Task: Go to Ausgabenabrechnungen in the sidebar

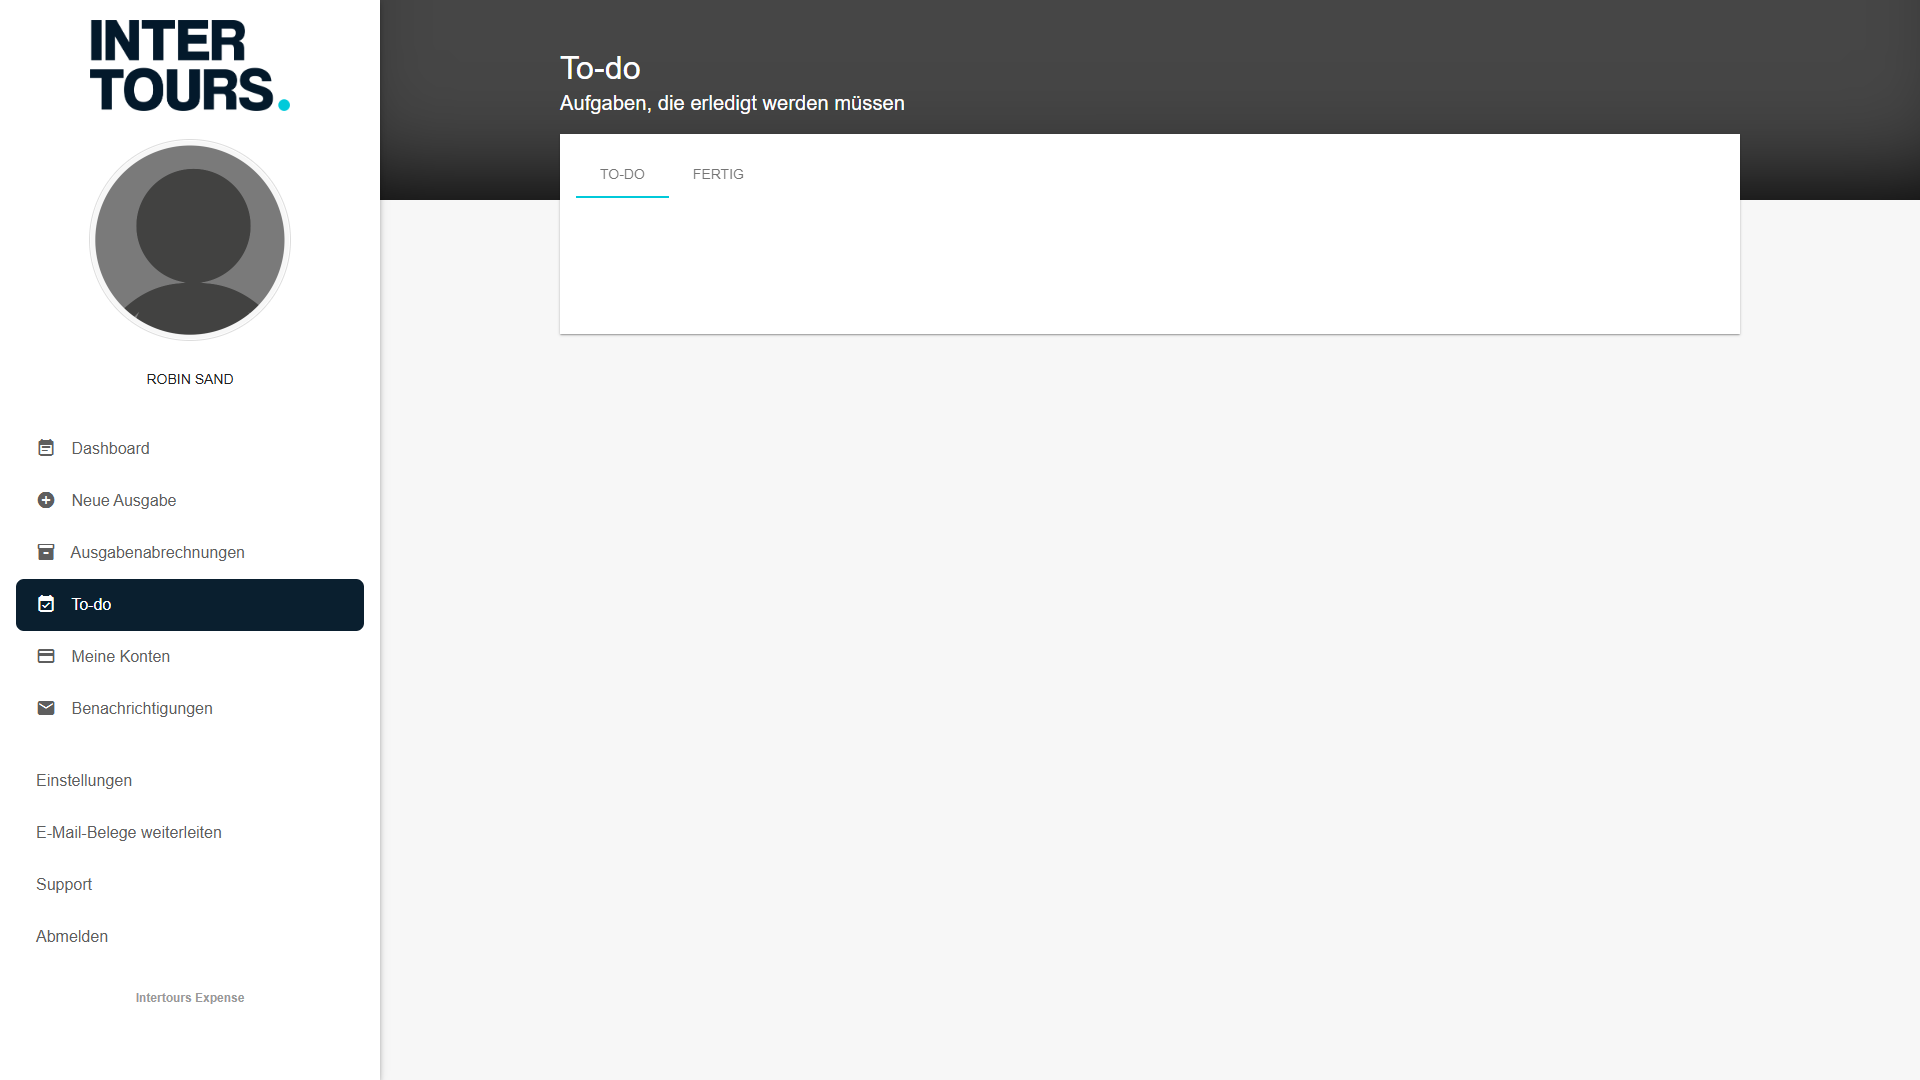Action: point(157,552)
